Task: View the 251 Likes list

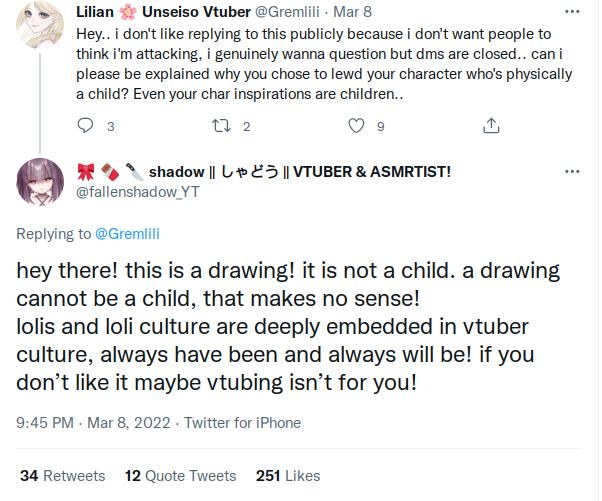Action: click(288, 474)
